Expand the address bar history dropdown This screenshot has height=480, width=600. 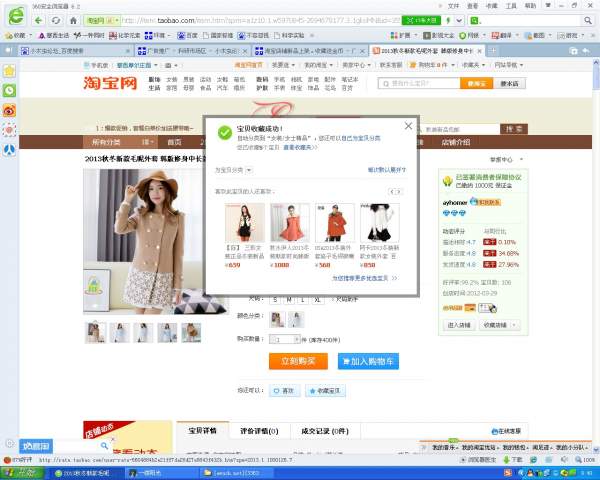click(460, 20)
